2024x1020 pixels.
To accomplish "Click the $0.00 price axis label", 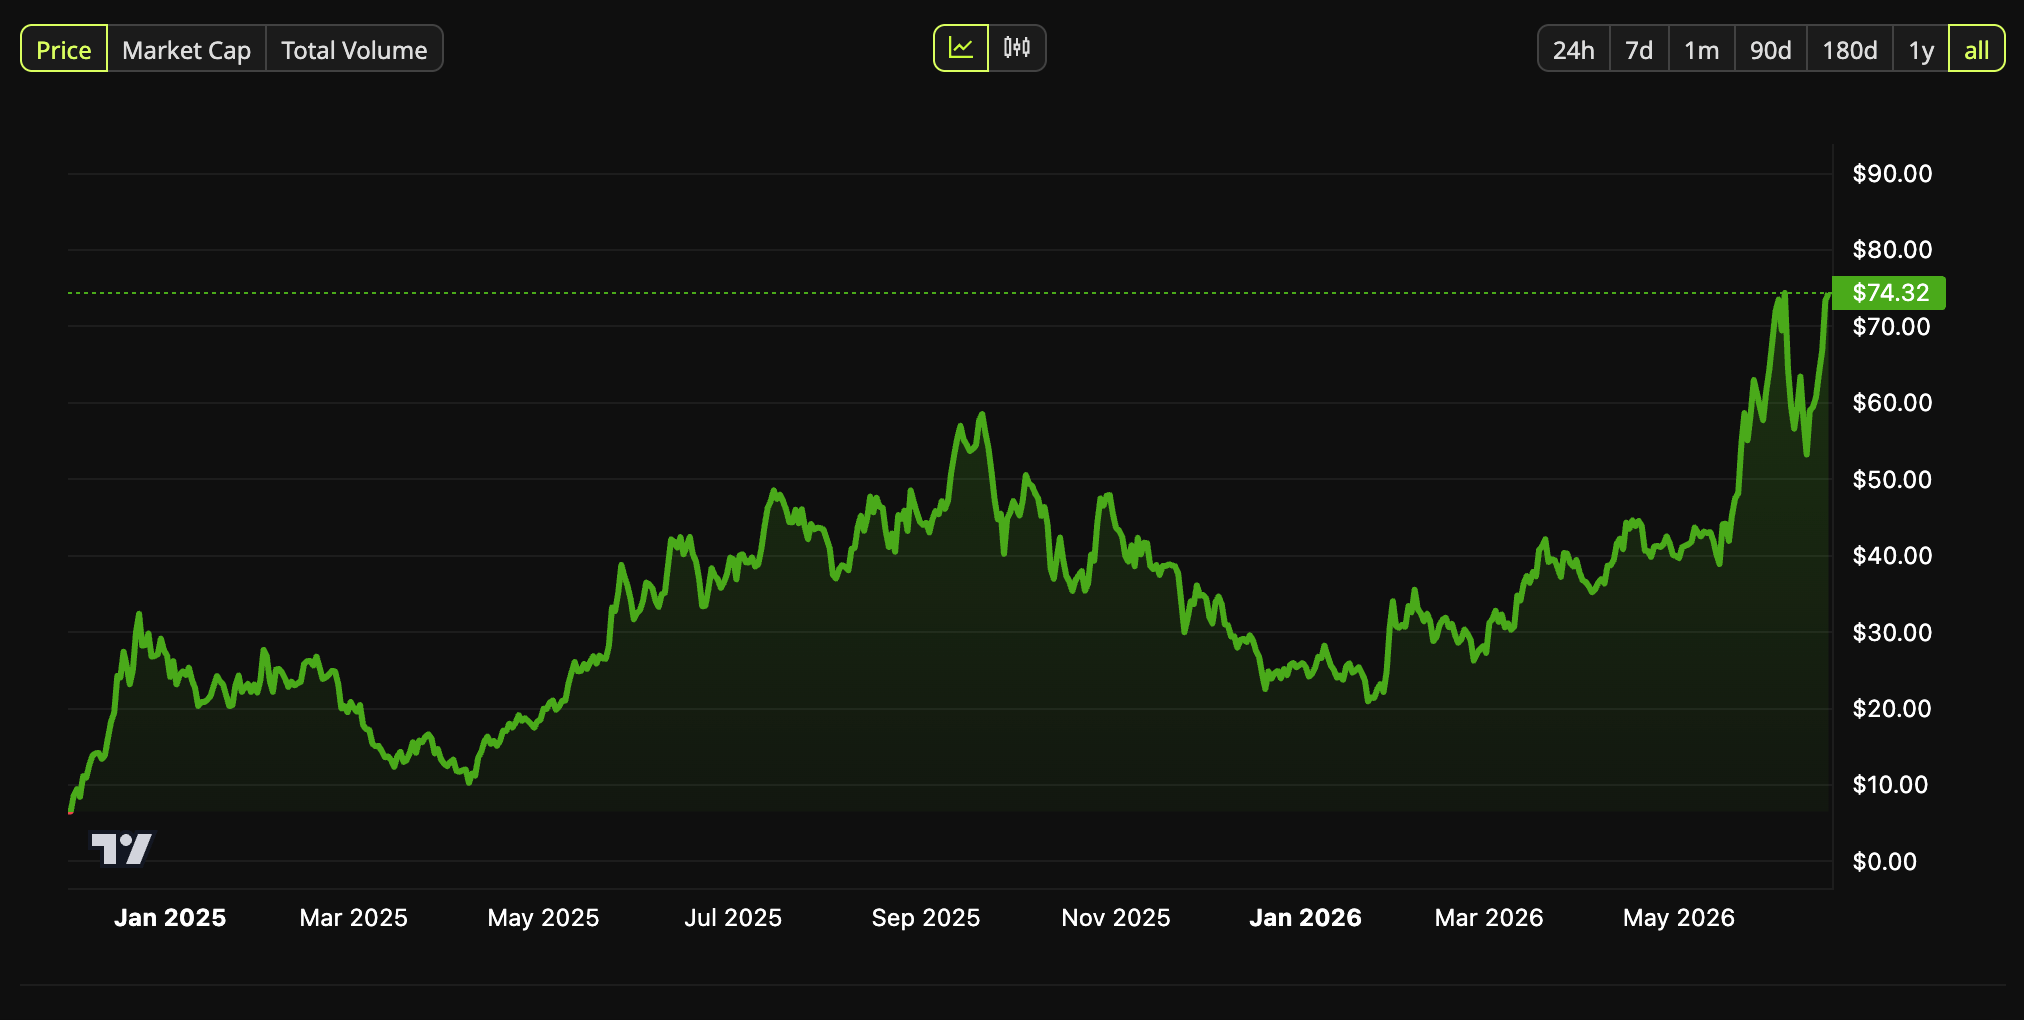I will [x=1884, y=862].
